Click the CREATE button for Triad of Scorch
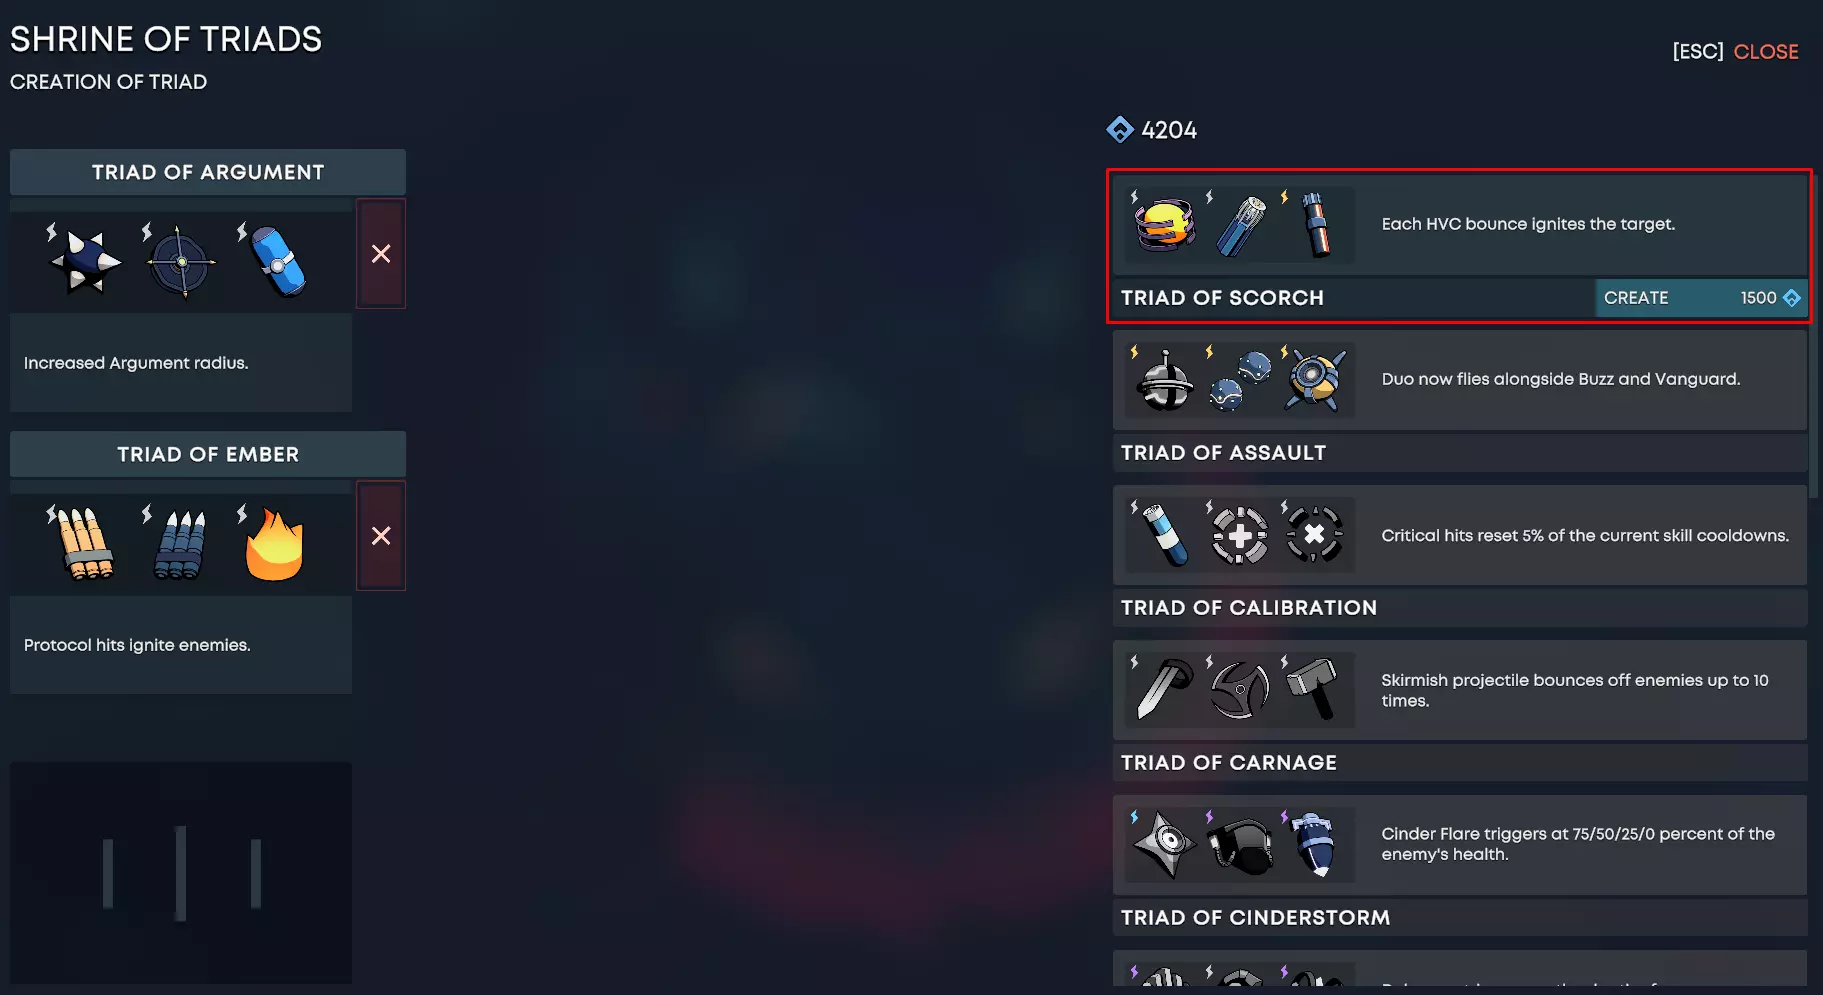Image resolution: width=1823 pixels, height=995 pixels. 1700,298
